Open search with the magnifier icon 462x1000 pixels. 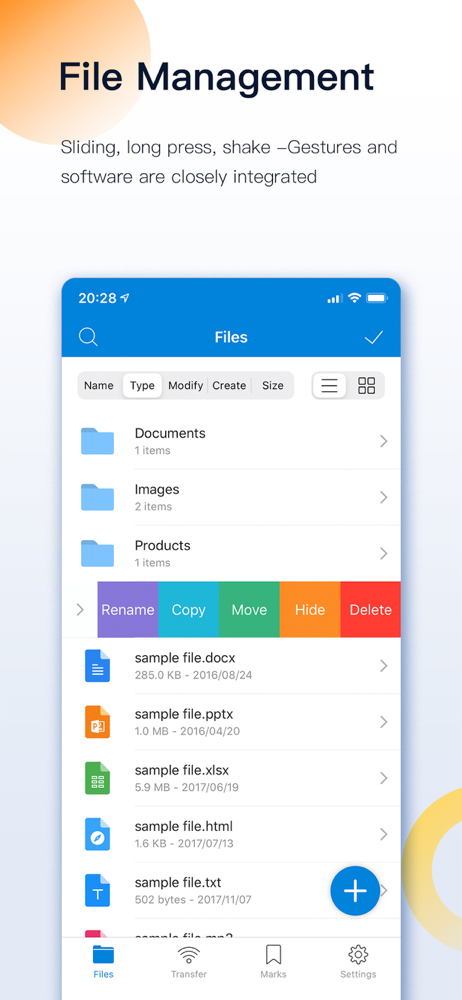point(88,337)
